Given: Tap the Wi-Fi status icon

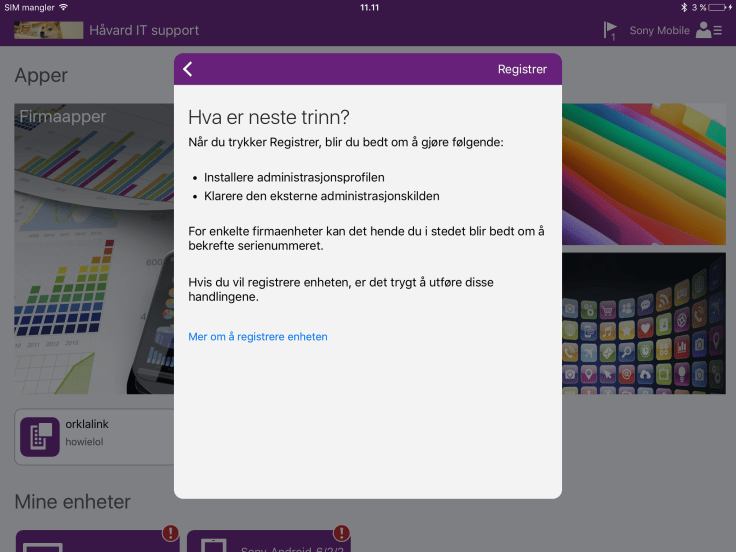Looking at the screenshot, I should point(64,7).
